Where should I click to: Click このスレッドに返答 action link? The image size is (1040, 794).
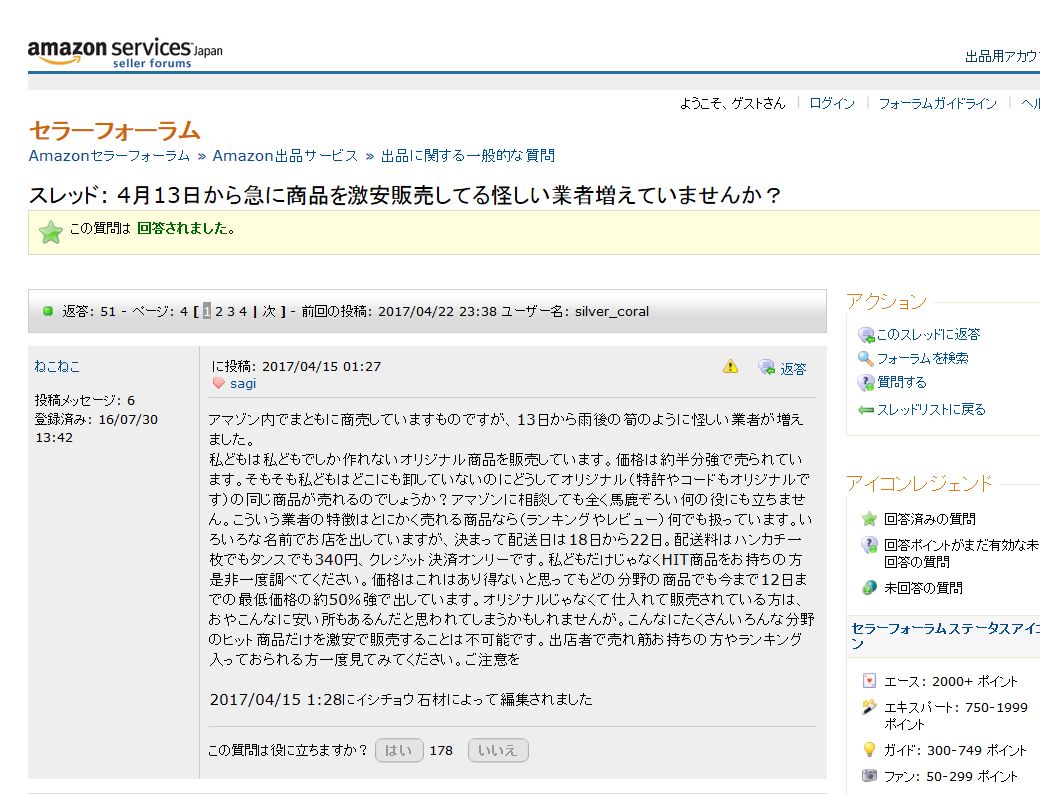pyautogui.click(x=928, y=335)
